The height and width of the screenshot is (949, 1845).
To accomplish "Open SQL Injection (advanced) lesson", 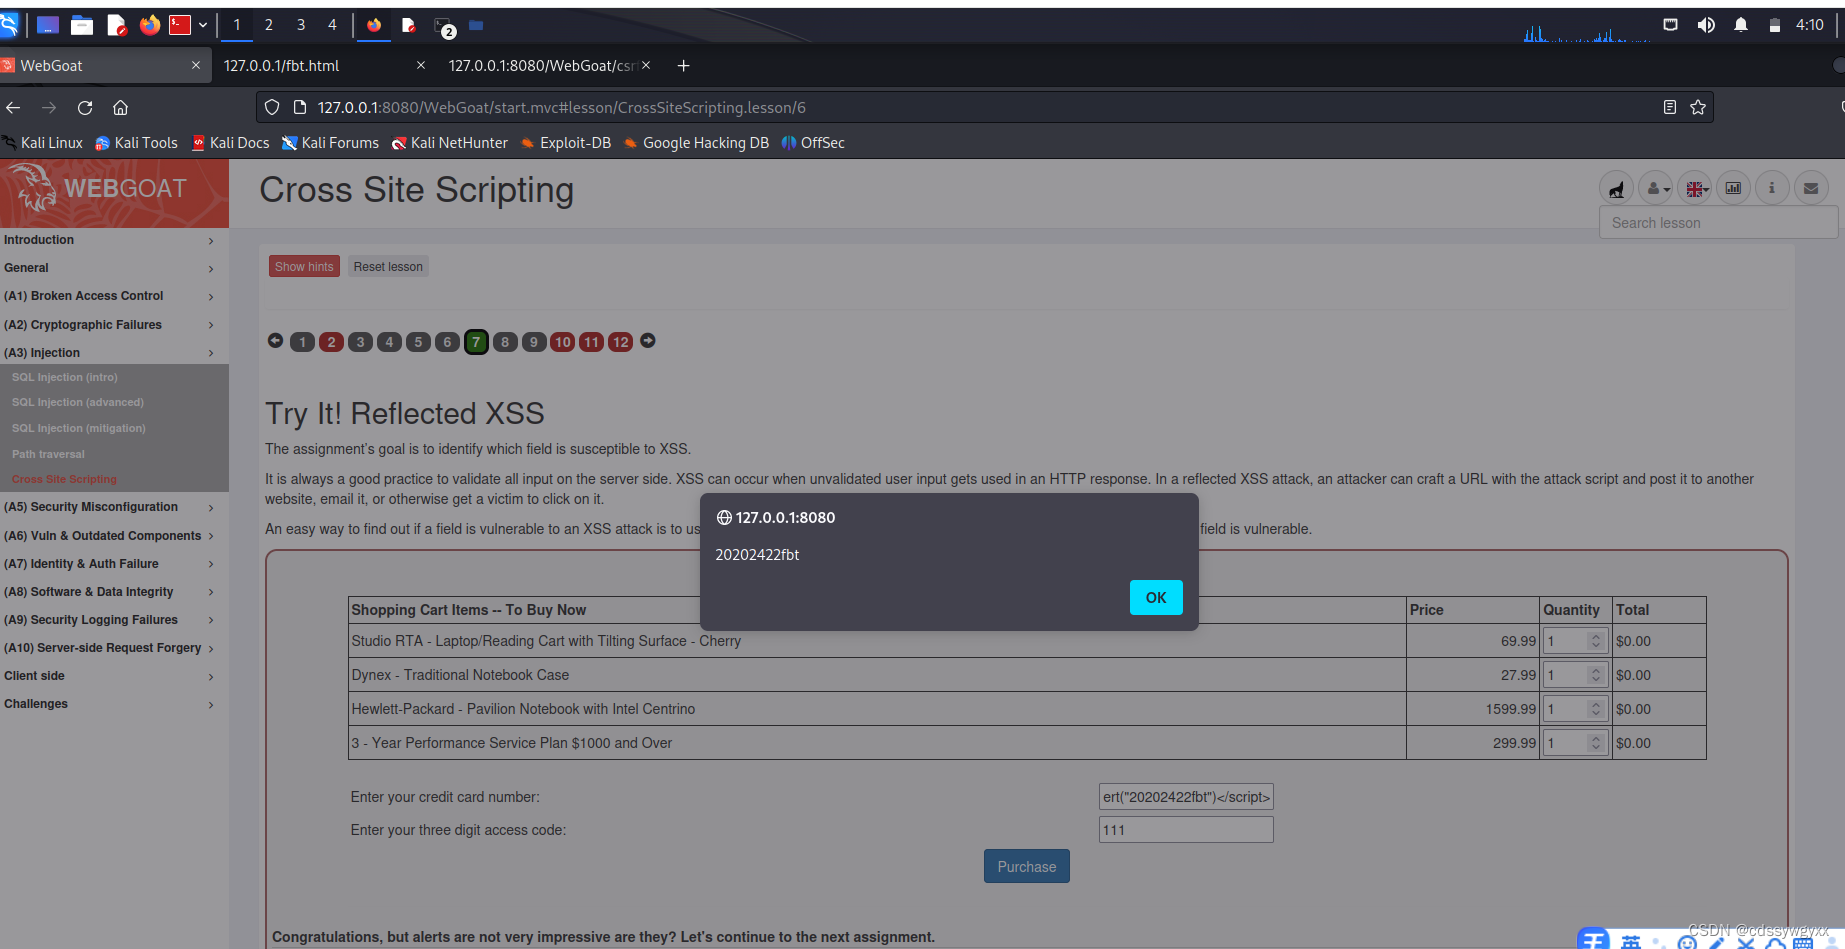I will coord(78,402).
